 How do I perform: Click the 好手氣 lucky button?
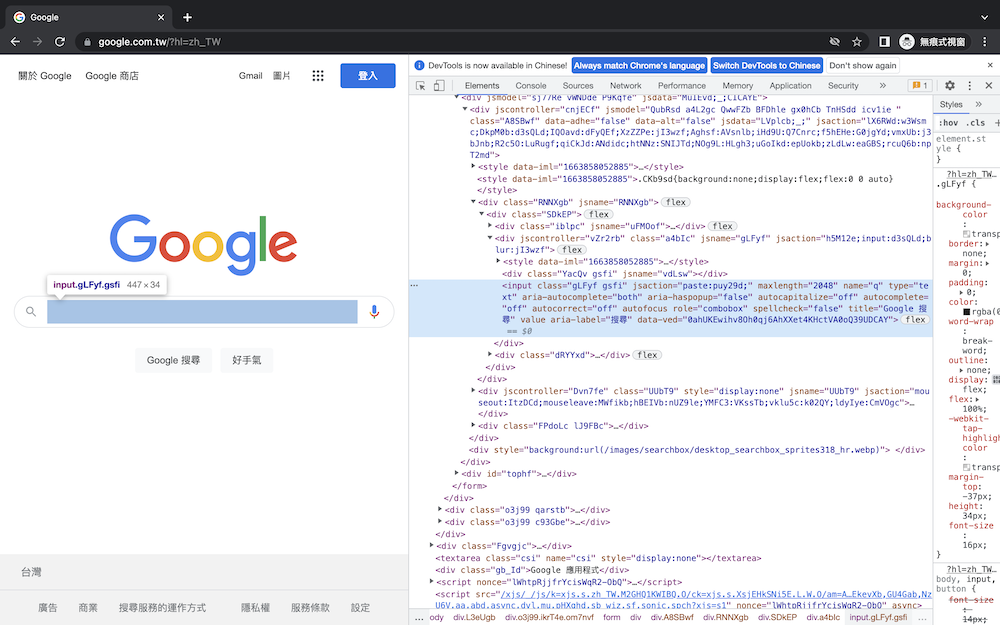tap(246, 360)
